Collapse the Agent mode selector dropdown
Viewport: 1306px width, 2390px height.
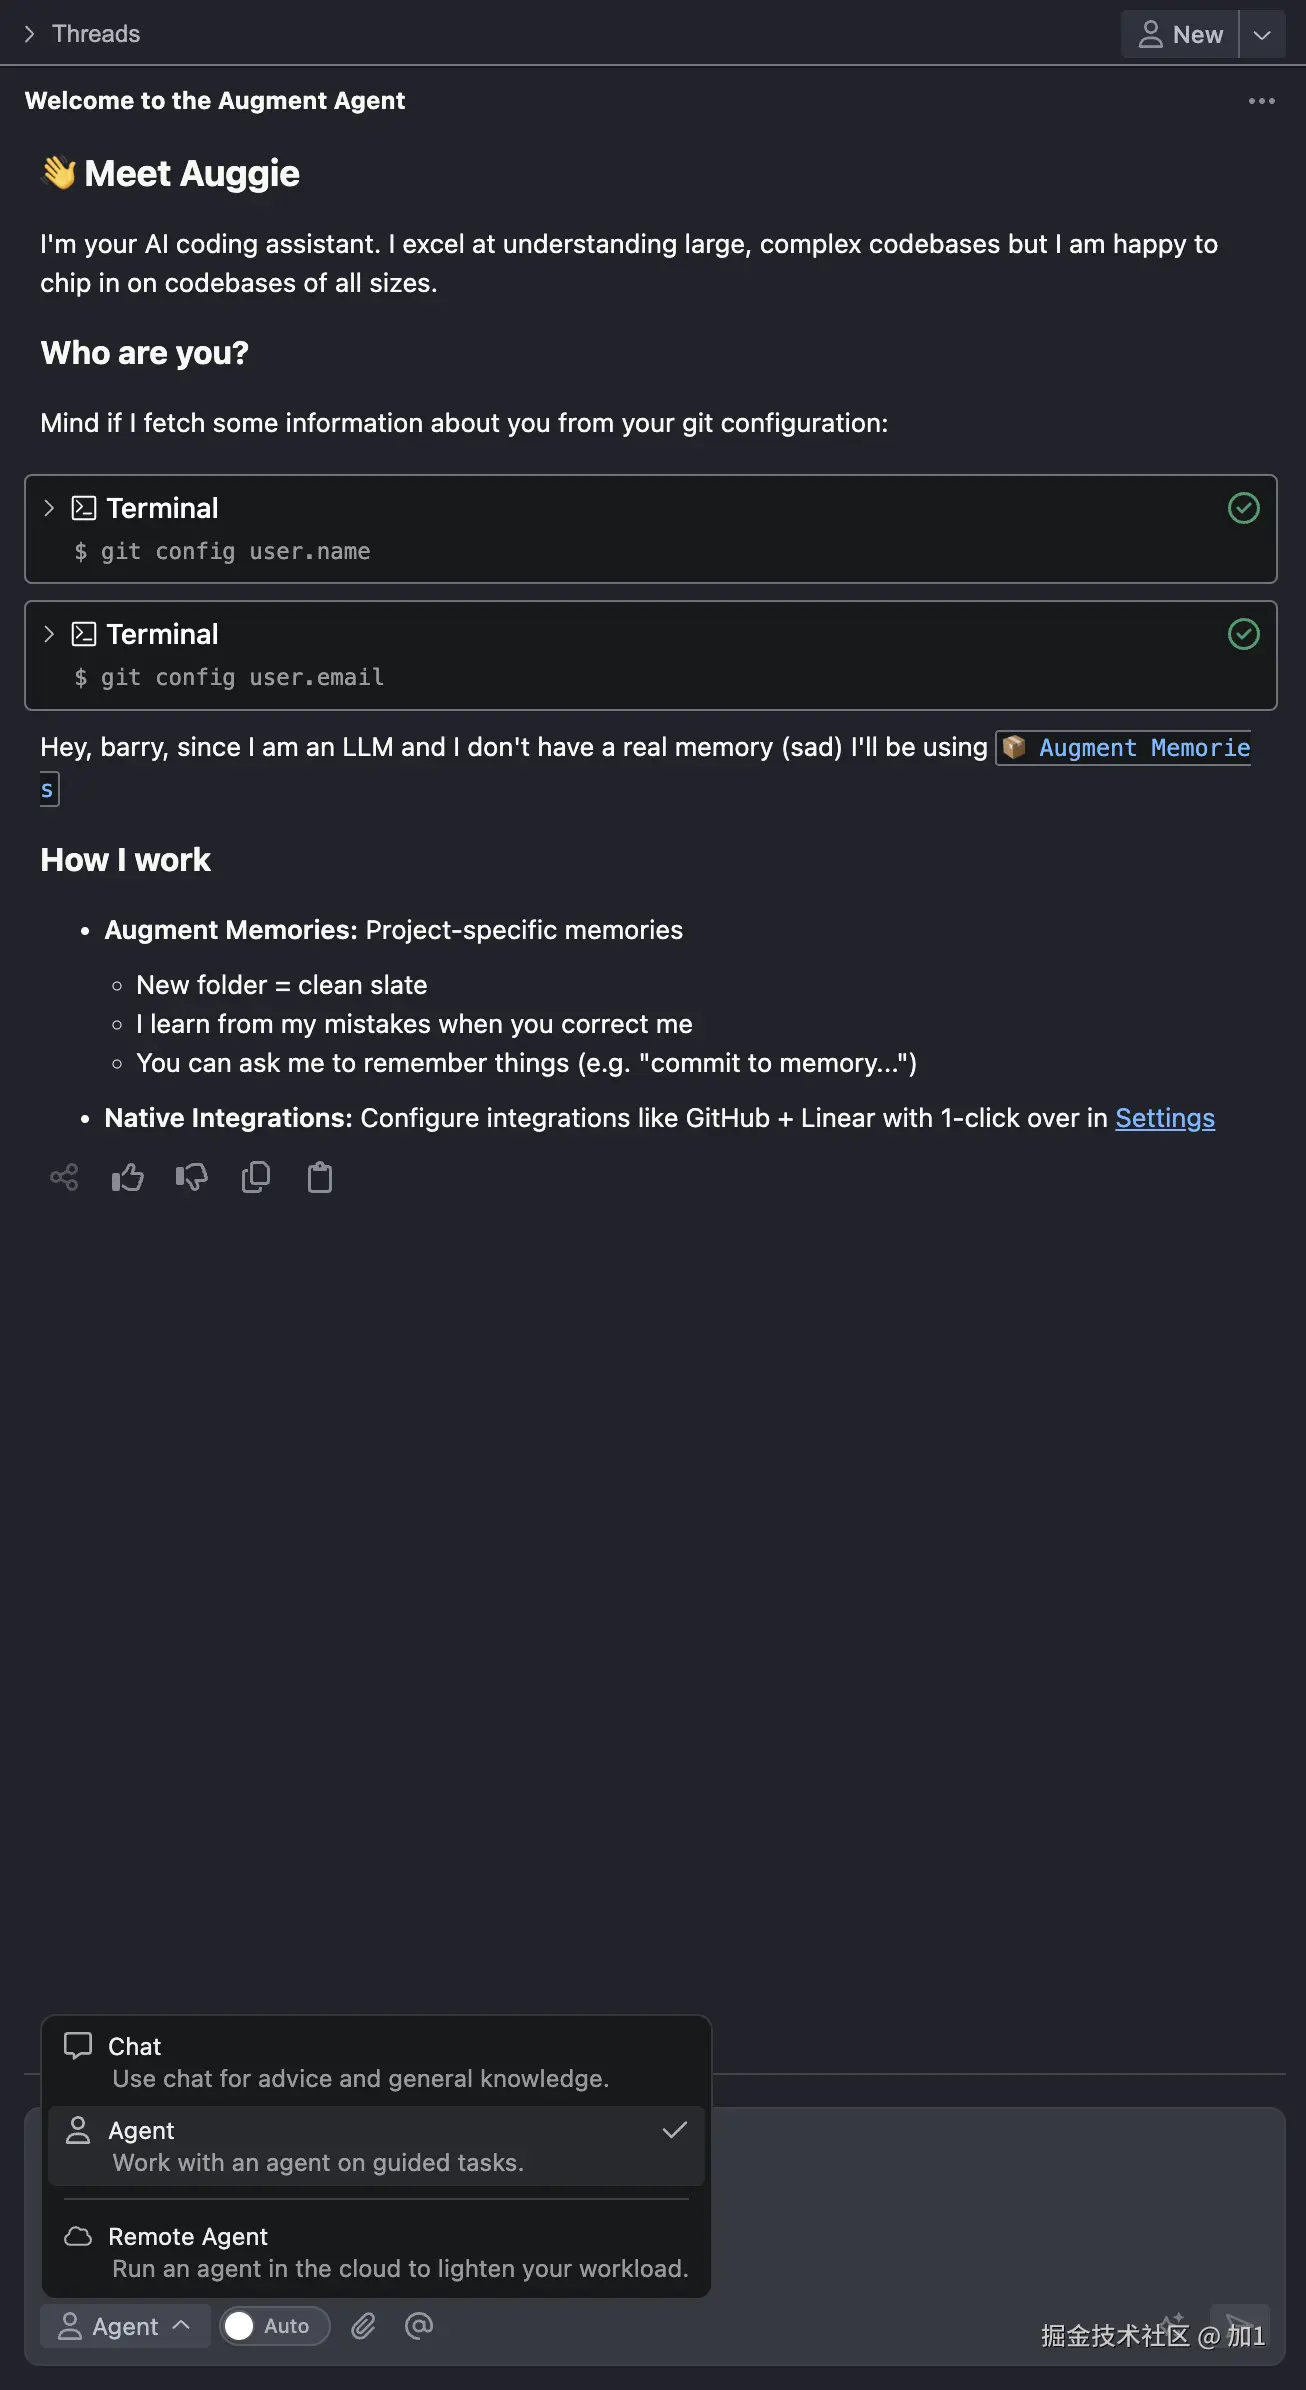tap(125, 2326)
